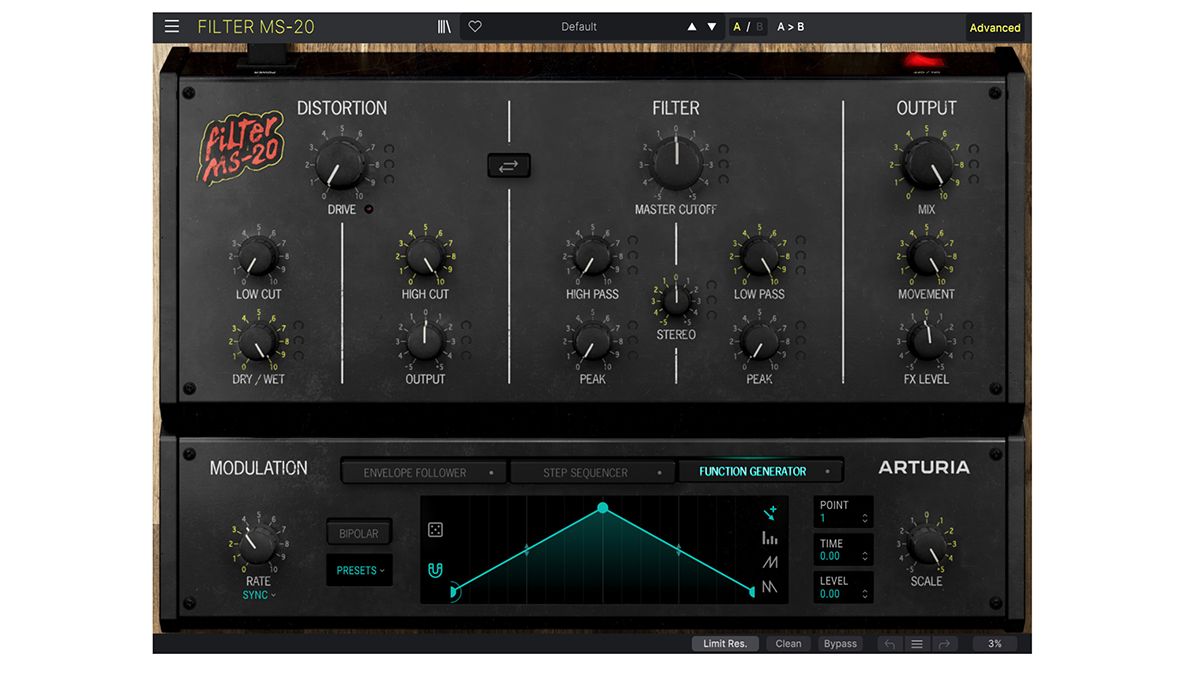This screenshot has height=675, width=1200.
Task: Toggle Clean mode
Action: 789,644
